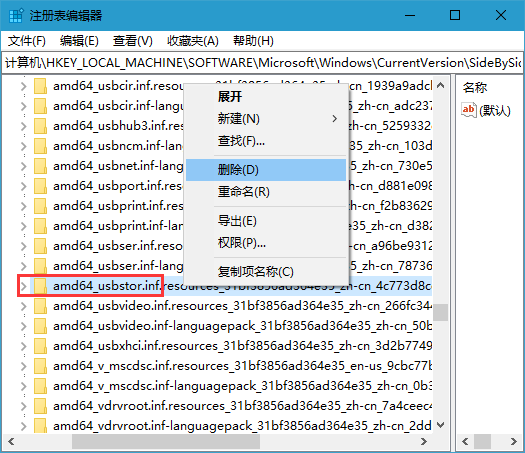This screenshot has width=525, height=453.
Task: Select amd64_vdrvroot.inf-languagepack tree row text
Action: [242, 426]
